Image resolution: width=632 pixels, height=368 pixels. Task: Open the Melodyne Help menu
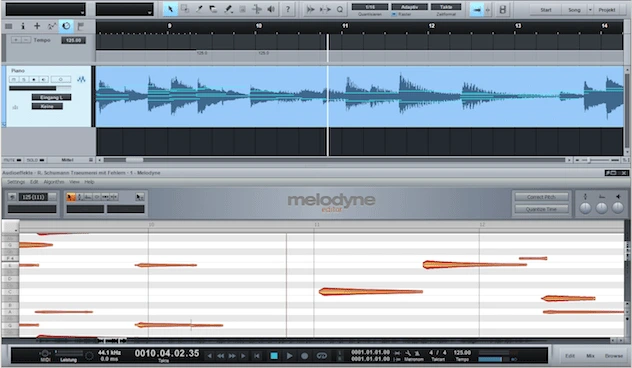[89, 182]
